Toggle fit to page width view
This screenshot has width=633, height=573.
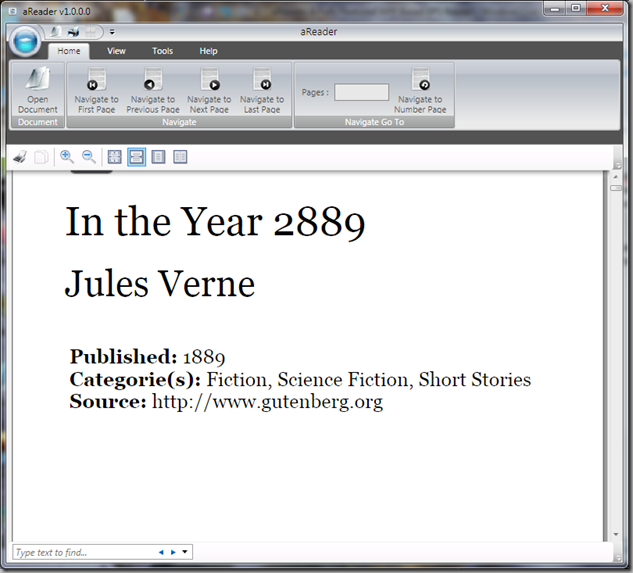click(x=136, y=157)
